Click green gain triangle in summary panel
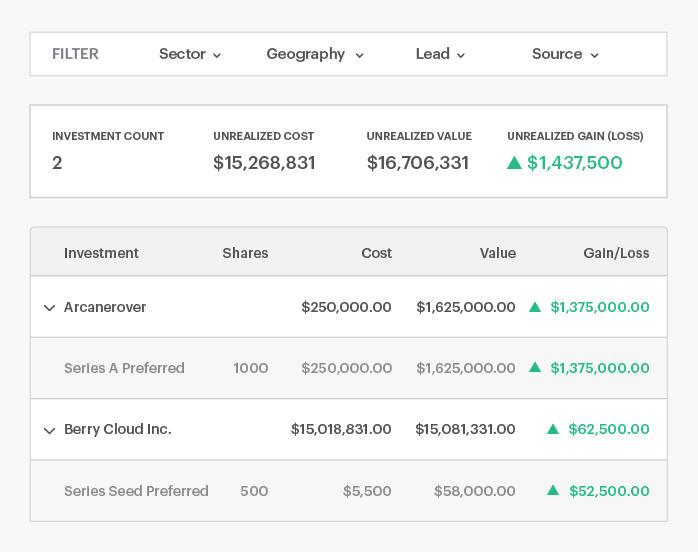The image size is (698, 552). 514,162
